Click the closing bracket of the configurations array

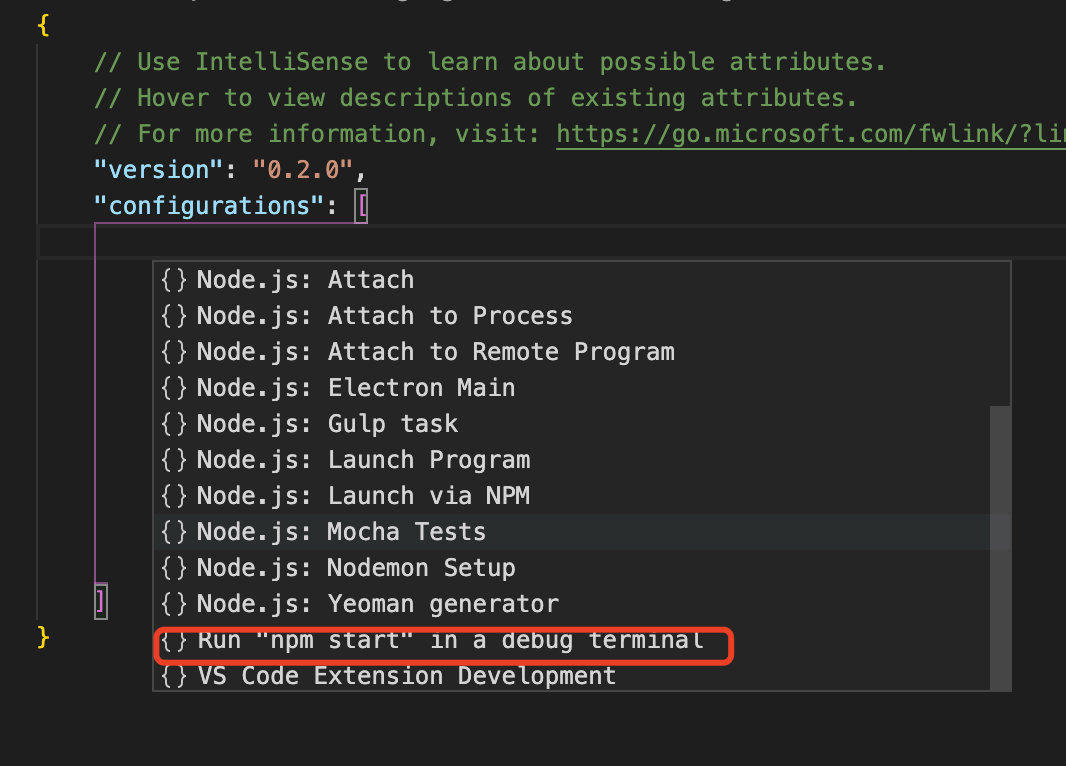coord(100,602)
